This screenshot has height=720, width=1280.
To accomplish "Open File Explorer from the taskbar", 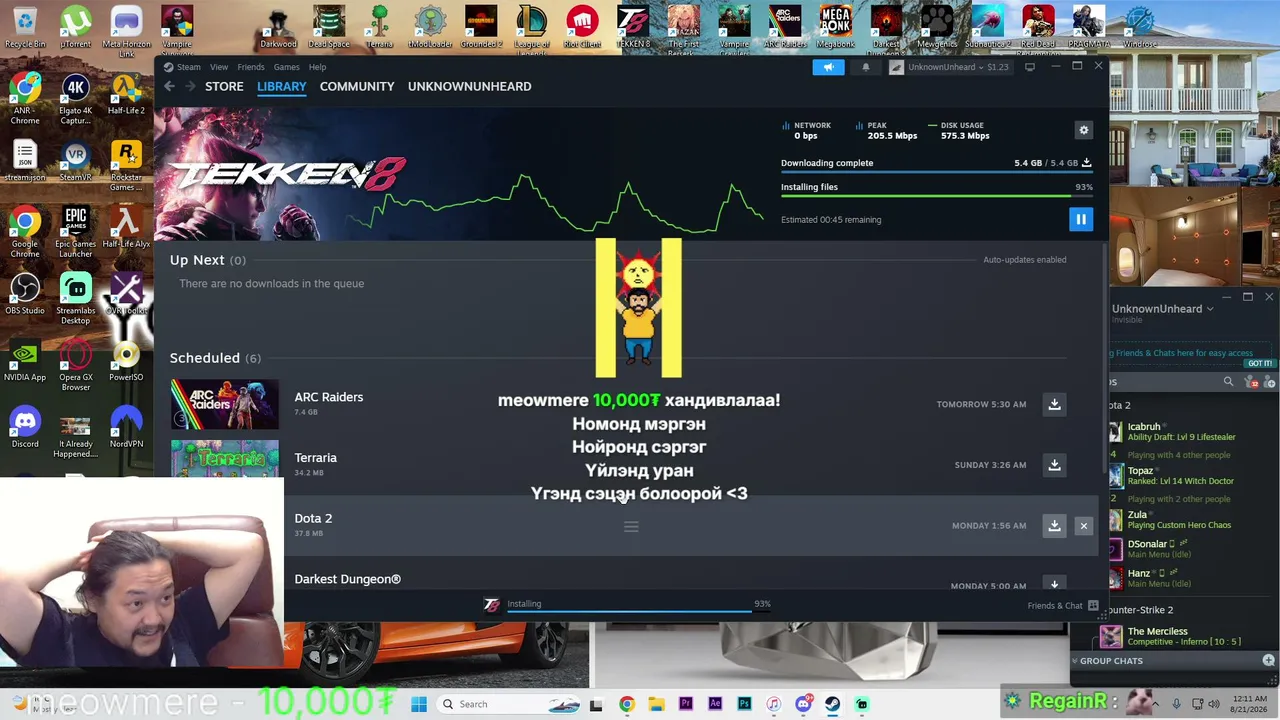I will (x=656, y=704).
